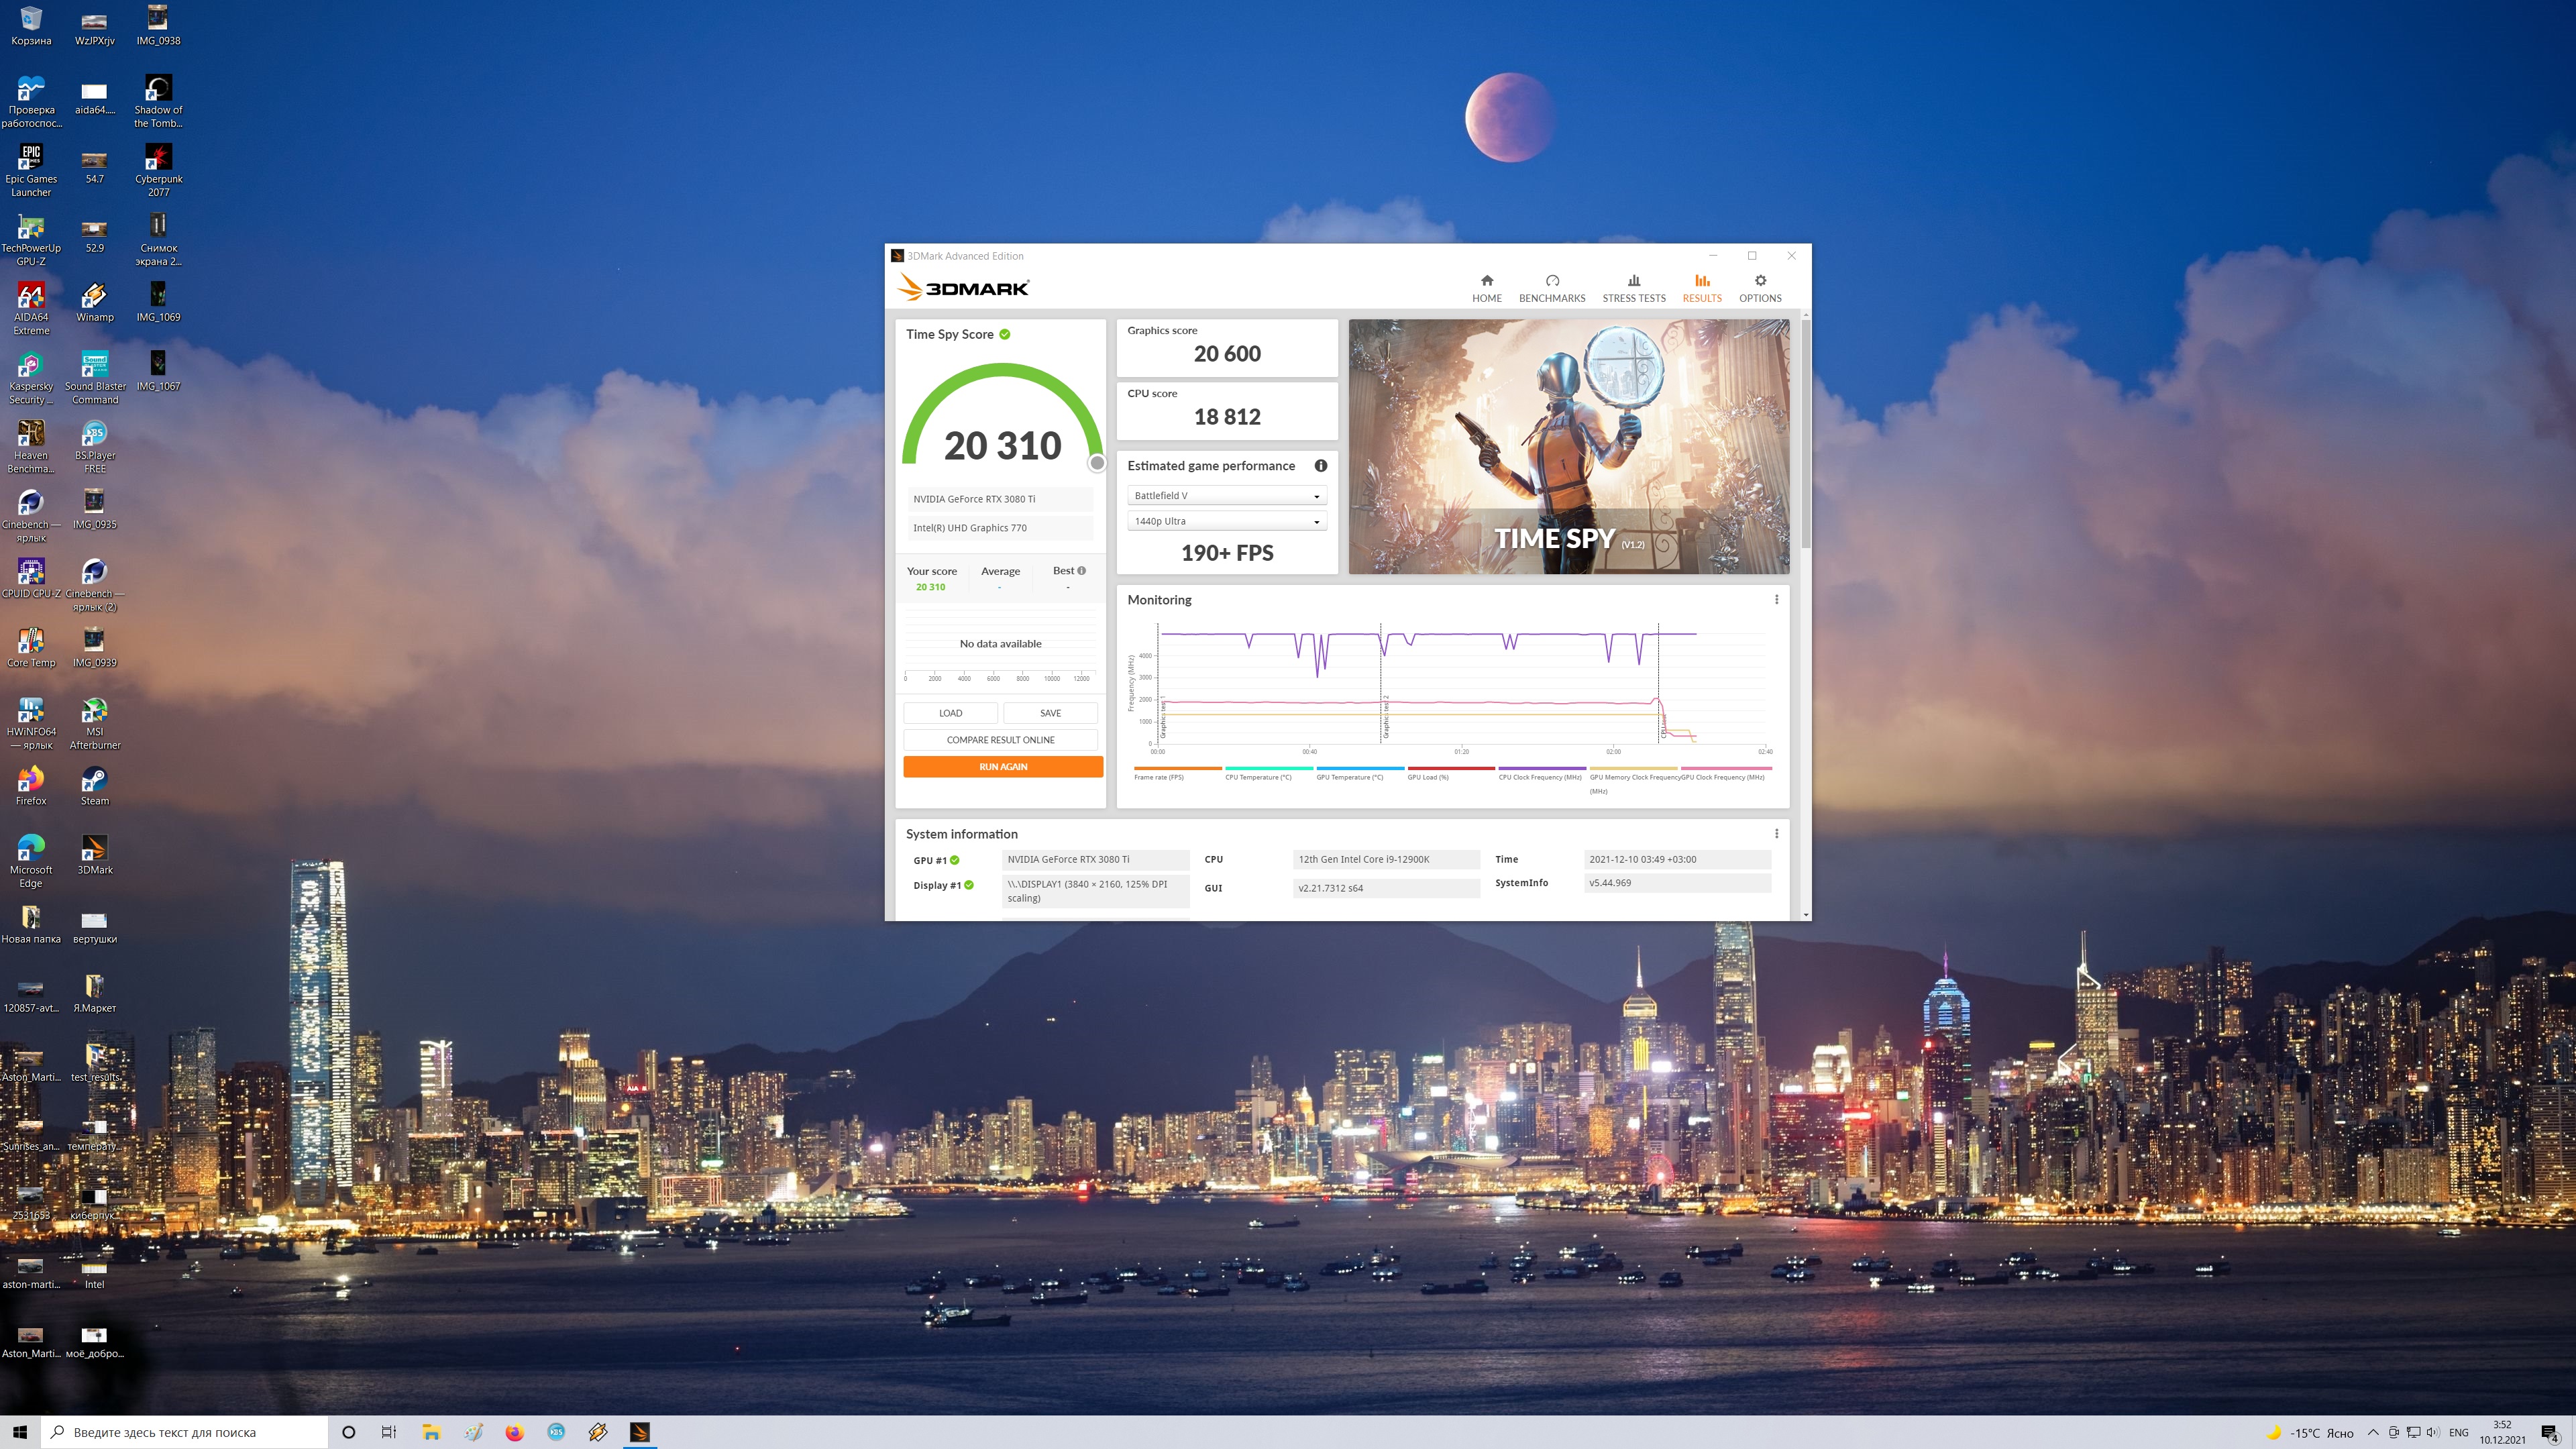This screenshot has height=1449, width=2576.
Task: Click the Load result button
Action: click(950, 713)
